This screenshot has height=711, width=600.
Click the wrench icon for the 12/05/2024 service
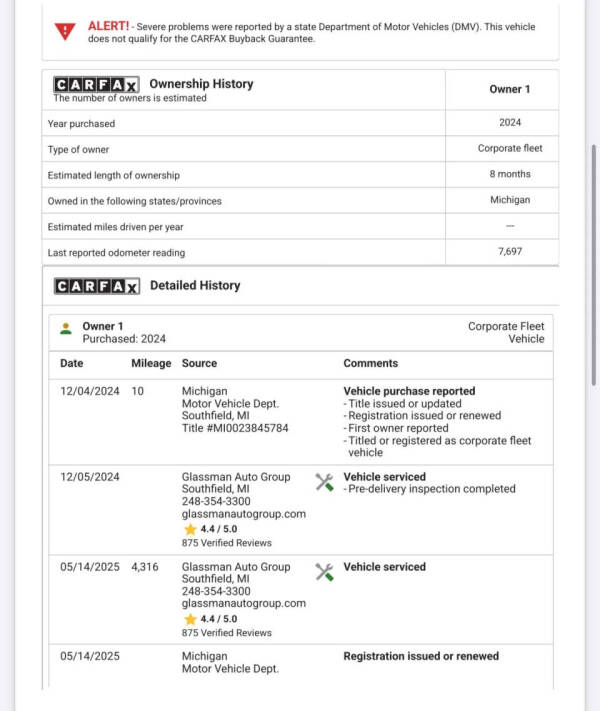(324, 482)
